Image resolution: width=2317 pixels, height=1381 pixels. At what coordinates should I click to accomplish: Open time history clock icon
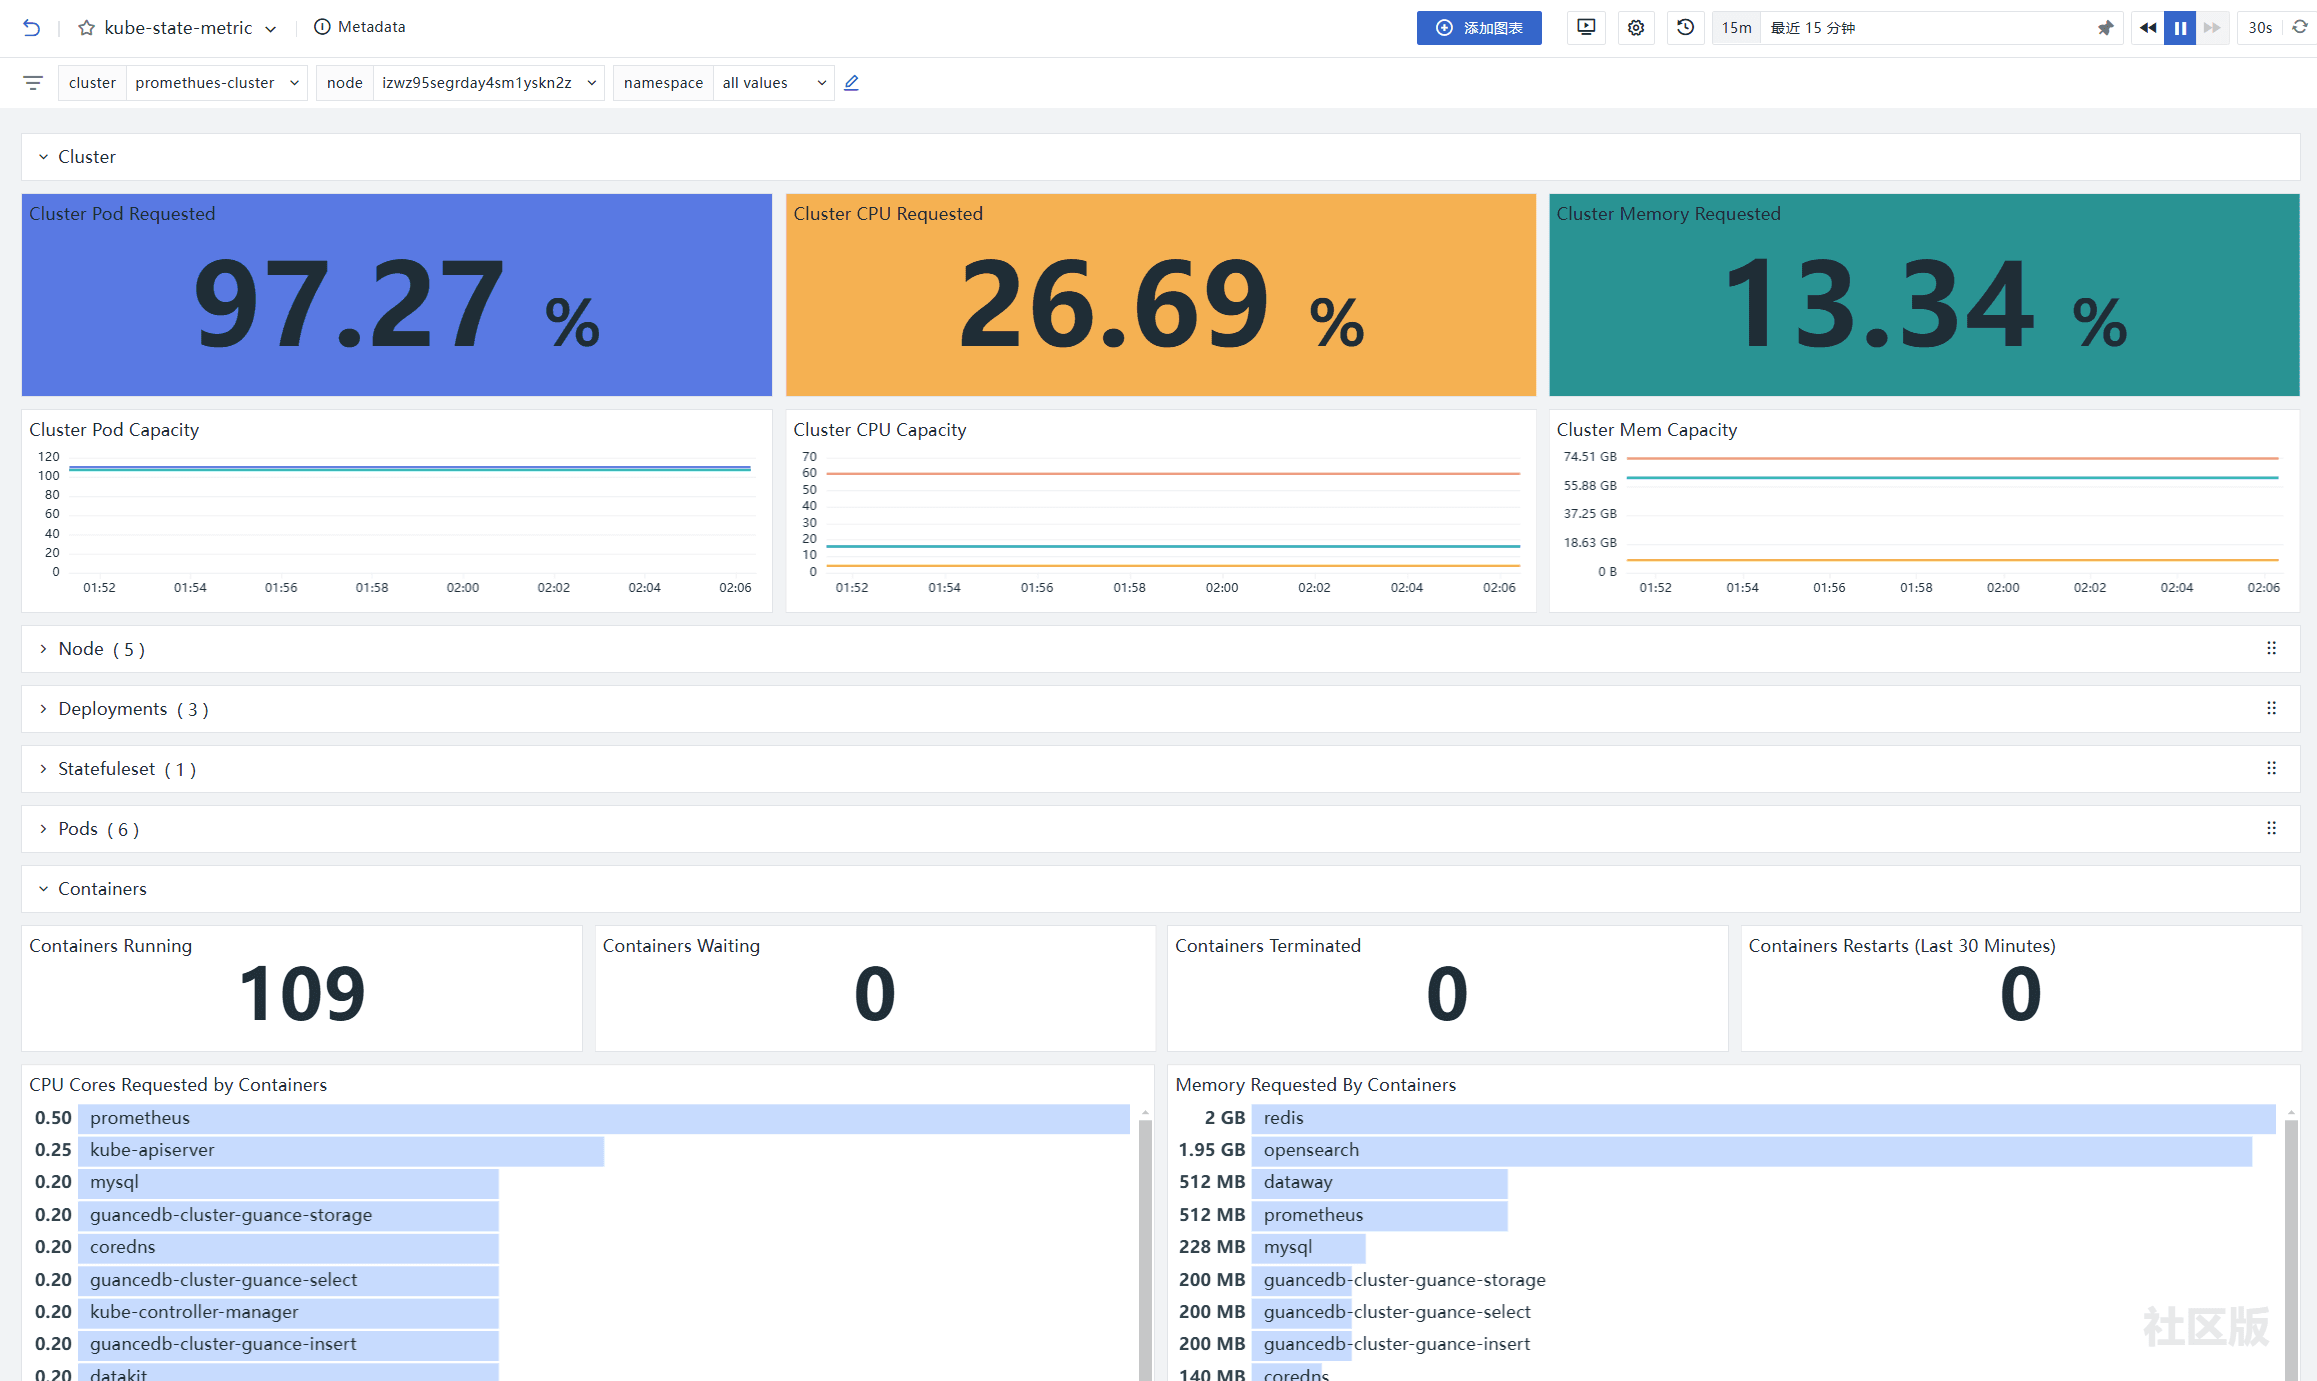pyautogui.click(x=1686, y=28)
